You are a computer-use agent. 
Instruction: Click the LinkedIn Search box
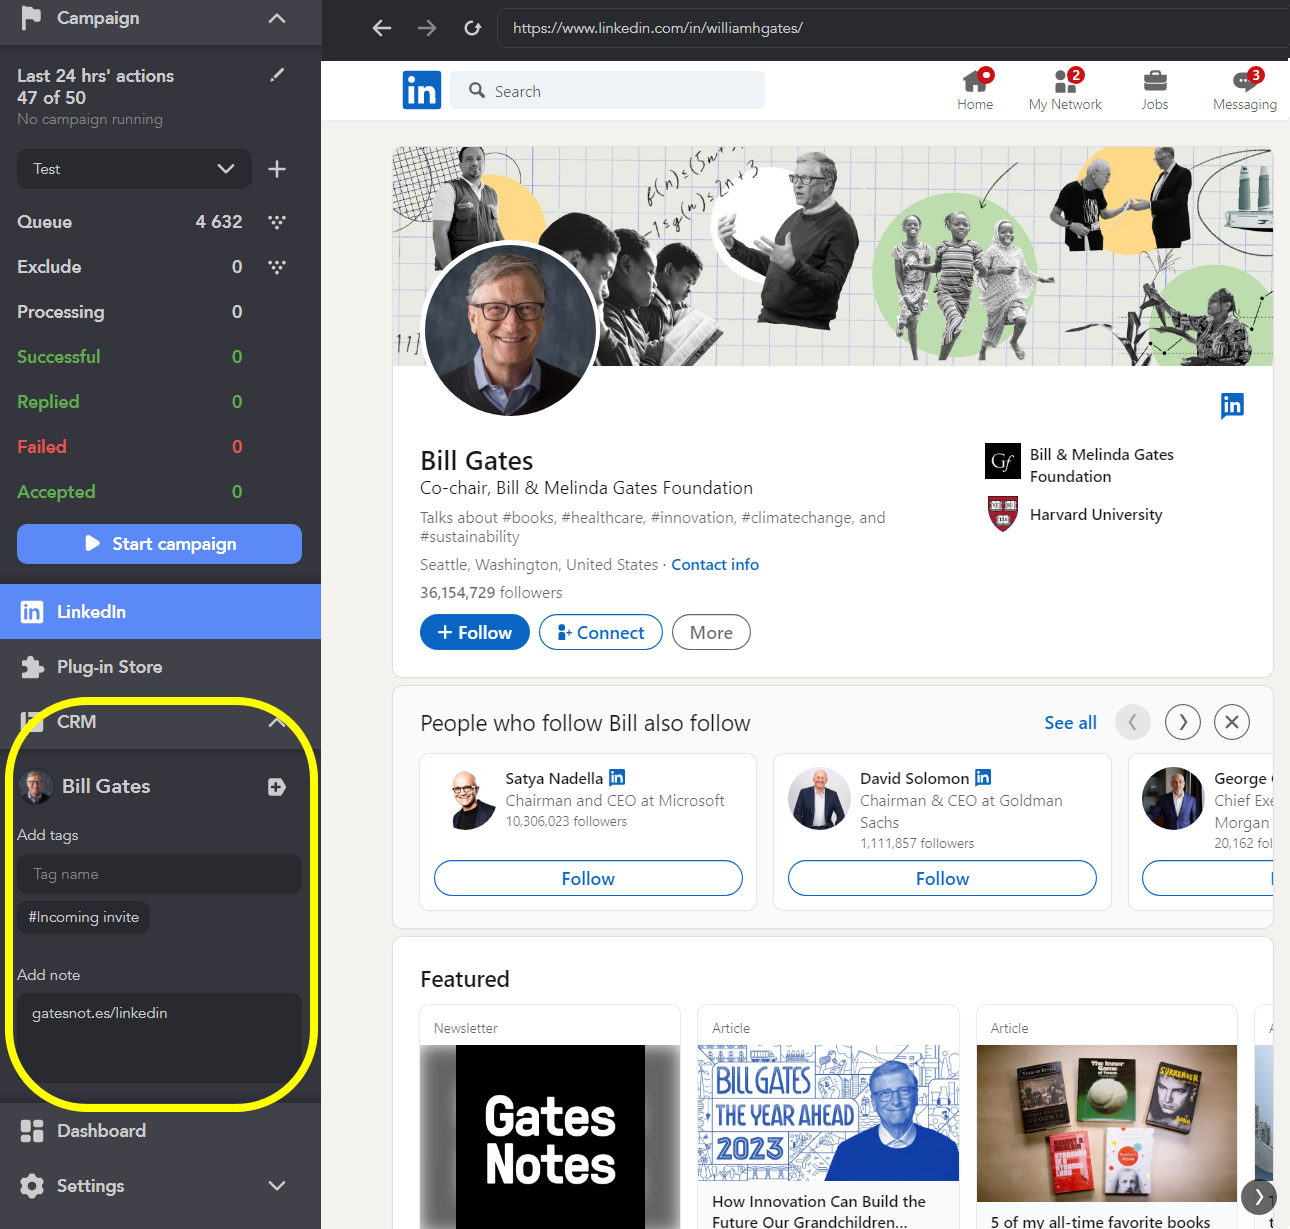[x=607, y=90]
